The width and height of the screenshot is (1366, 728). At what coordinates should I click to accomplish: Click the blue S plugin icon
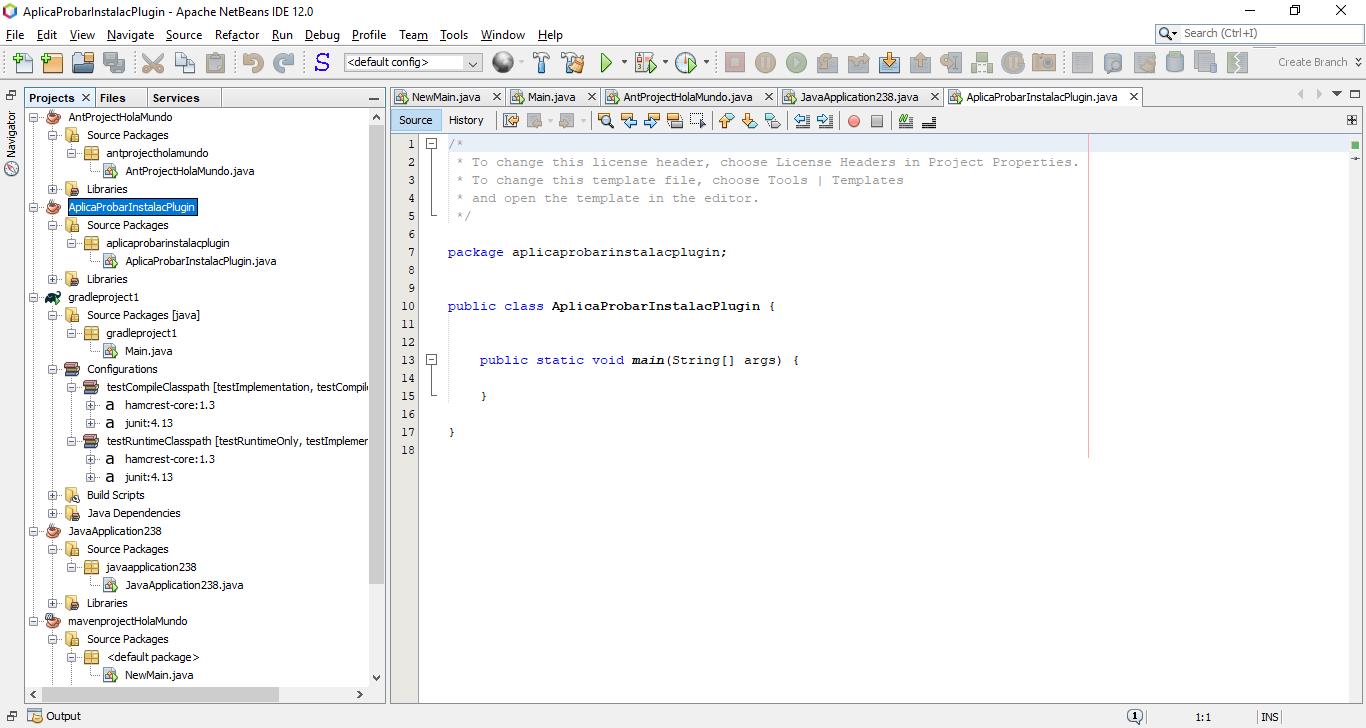322,62
